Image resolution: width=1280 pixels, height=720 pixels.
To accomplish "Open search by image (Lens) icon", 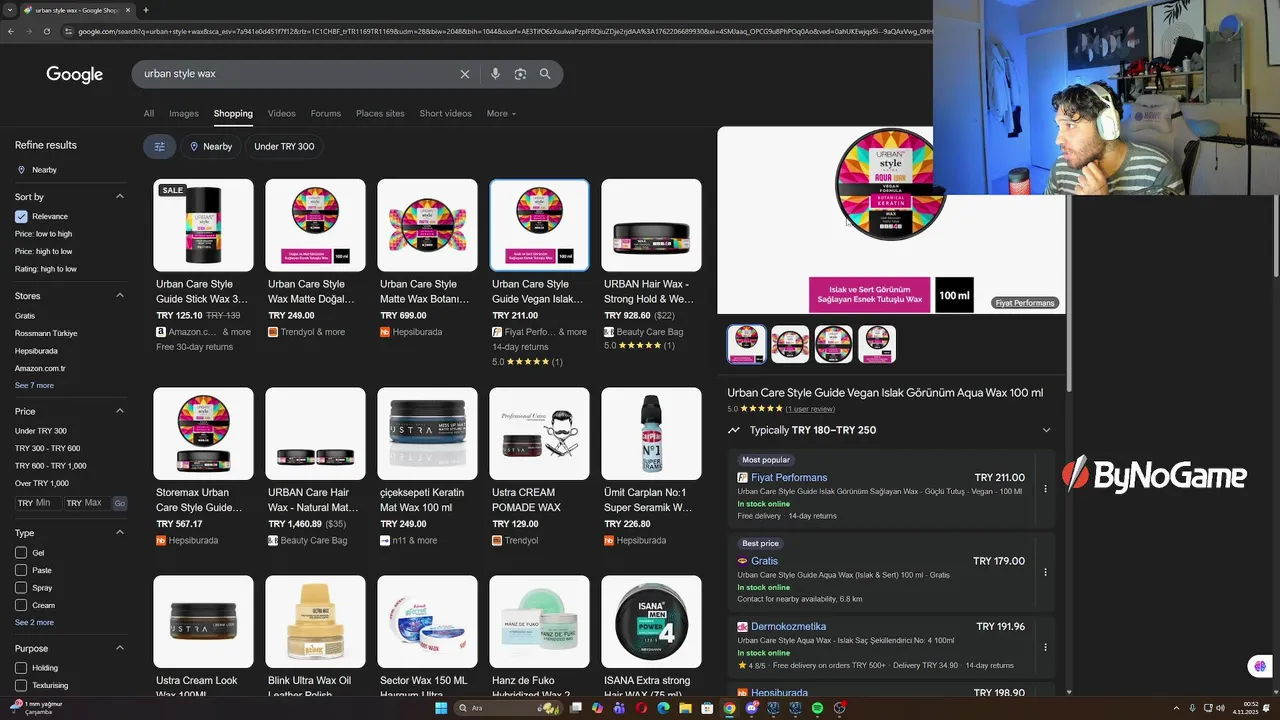I will [520, 74].
